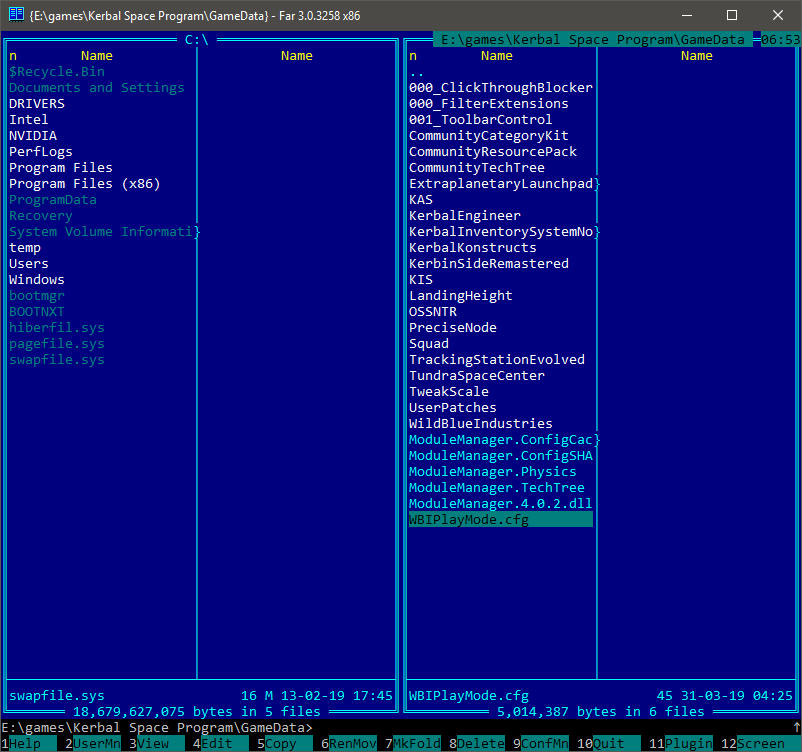Select the KIS folder
Viewport: 802px width, 752px height.
pyautogui.click(x=421, y=280)
